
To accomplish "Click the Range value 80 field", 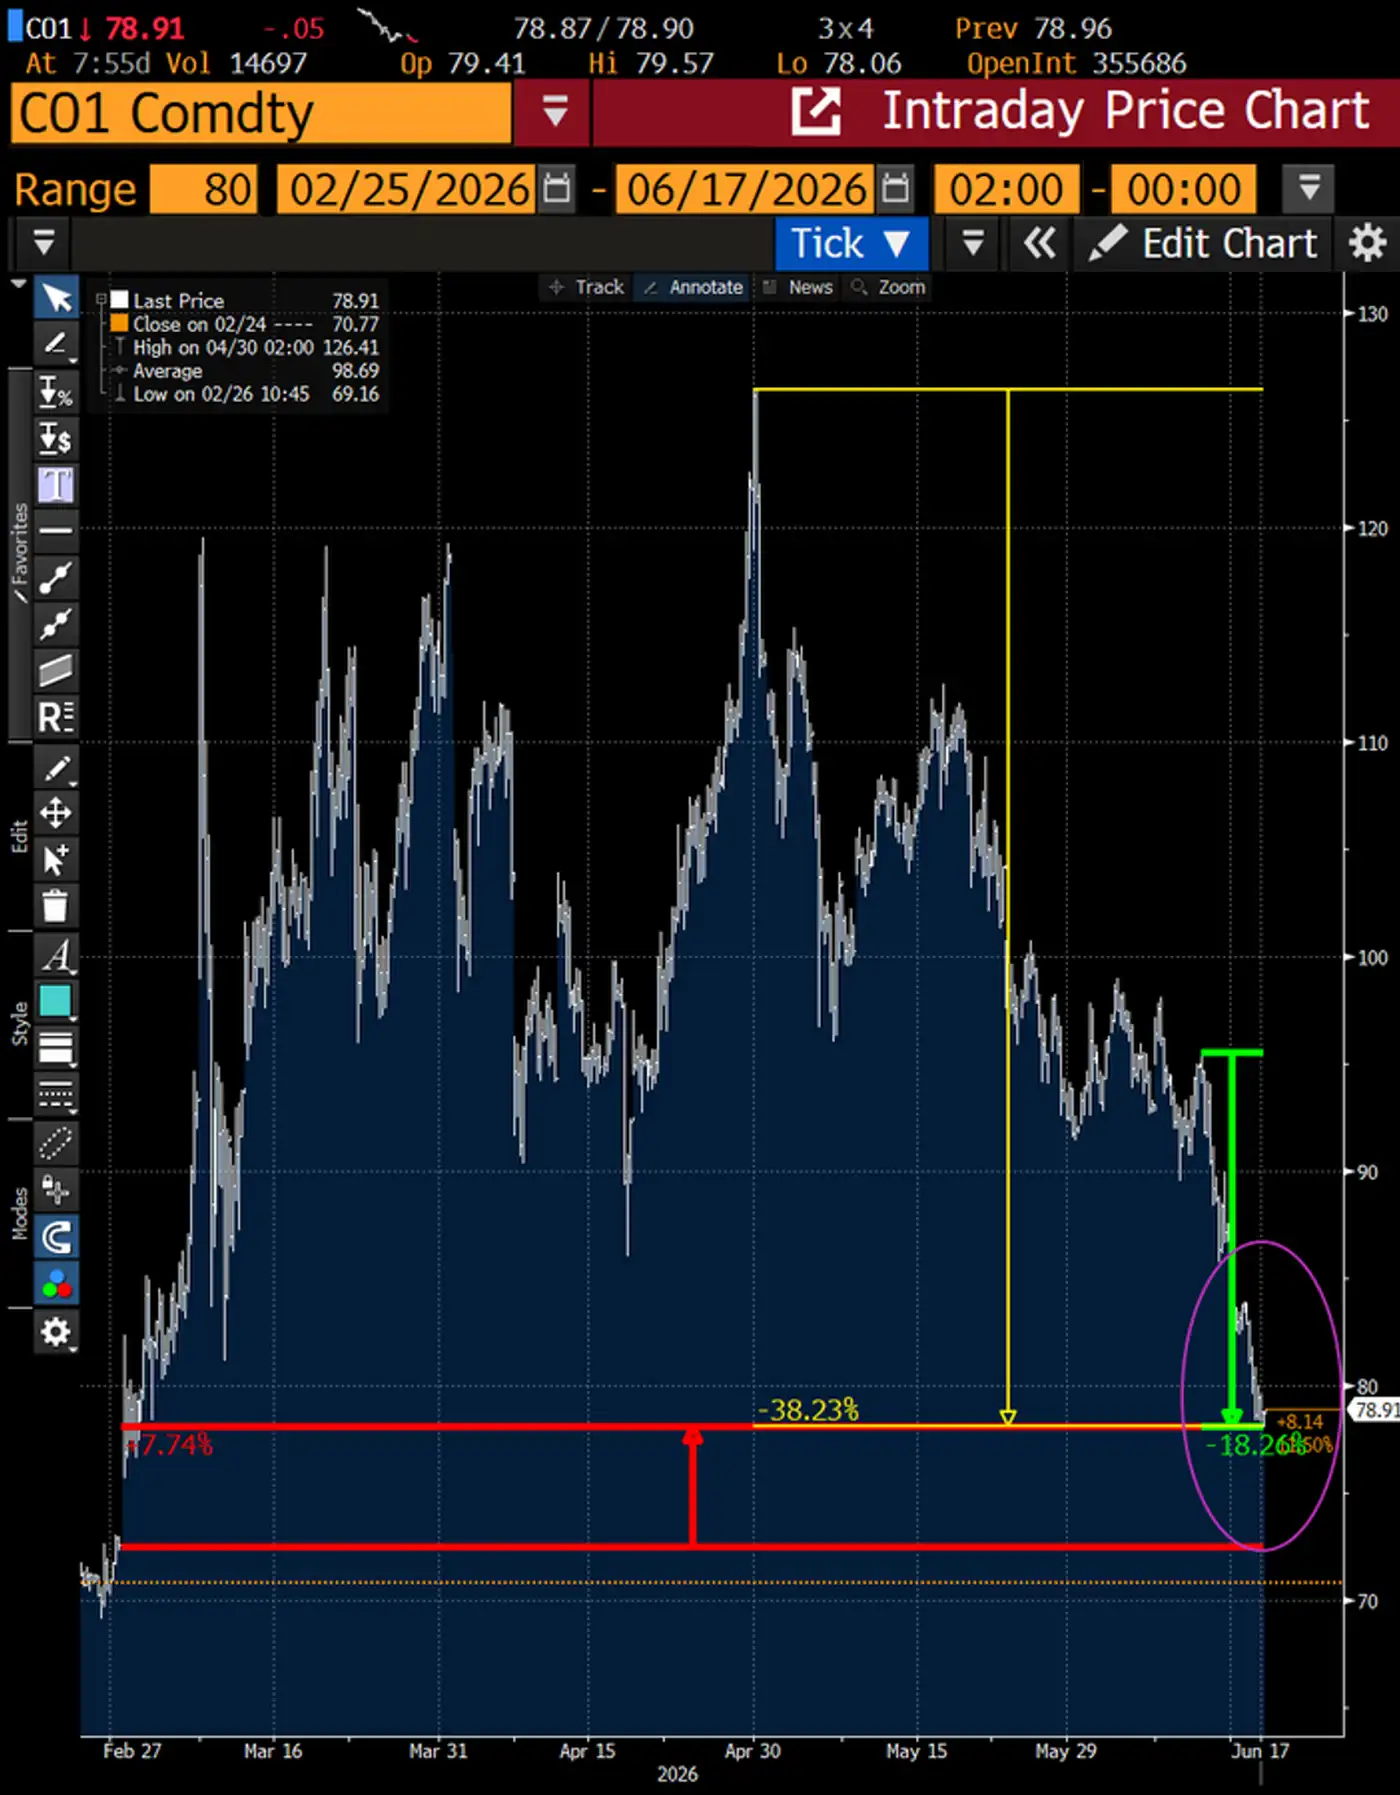I will (x=204, y=189).
